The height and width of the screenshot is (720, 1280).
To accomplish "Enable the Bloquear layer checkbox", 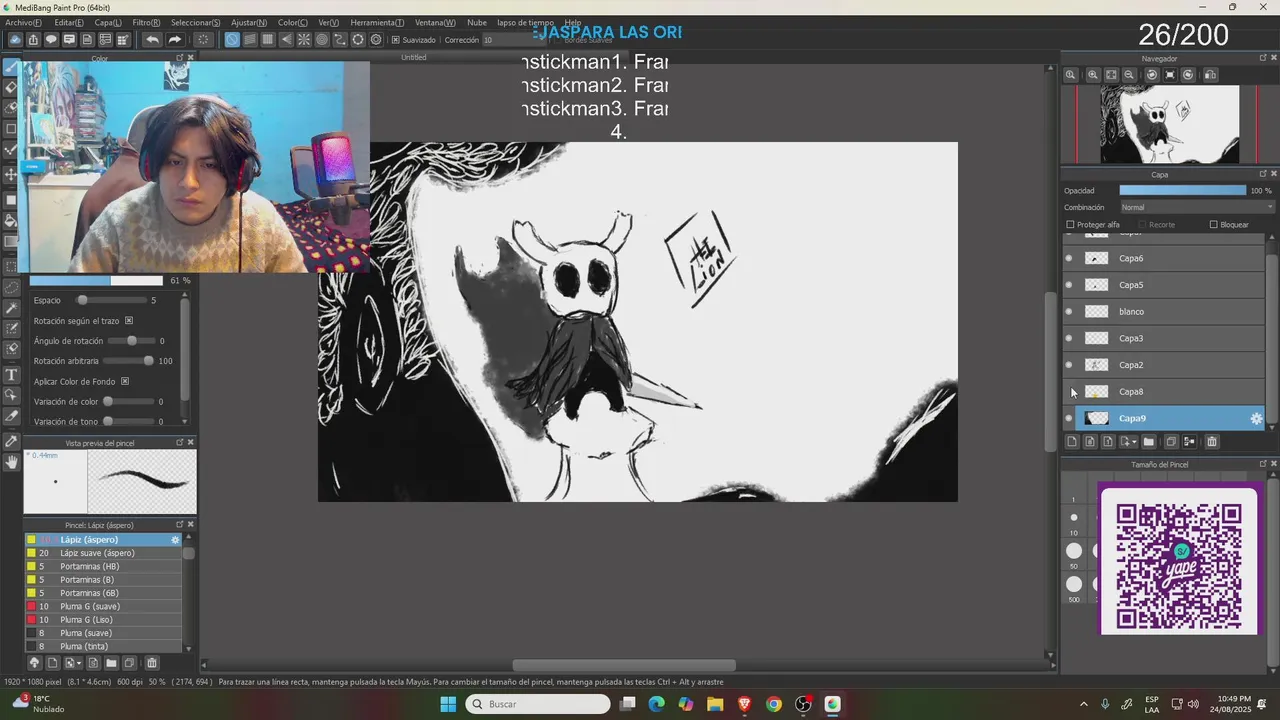I will [1214, 225].
